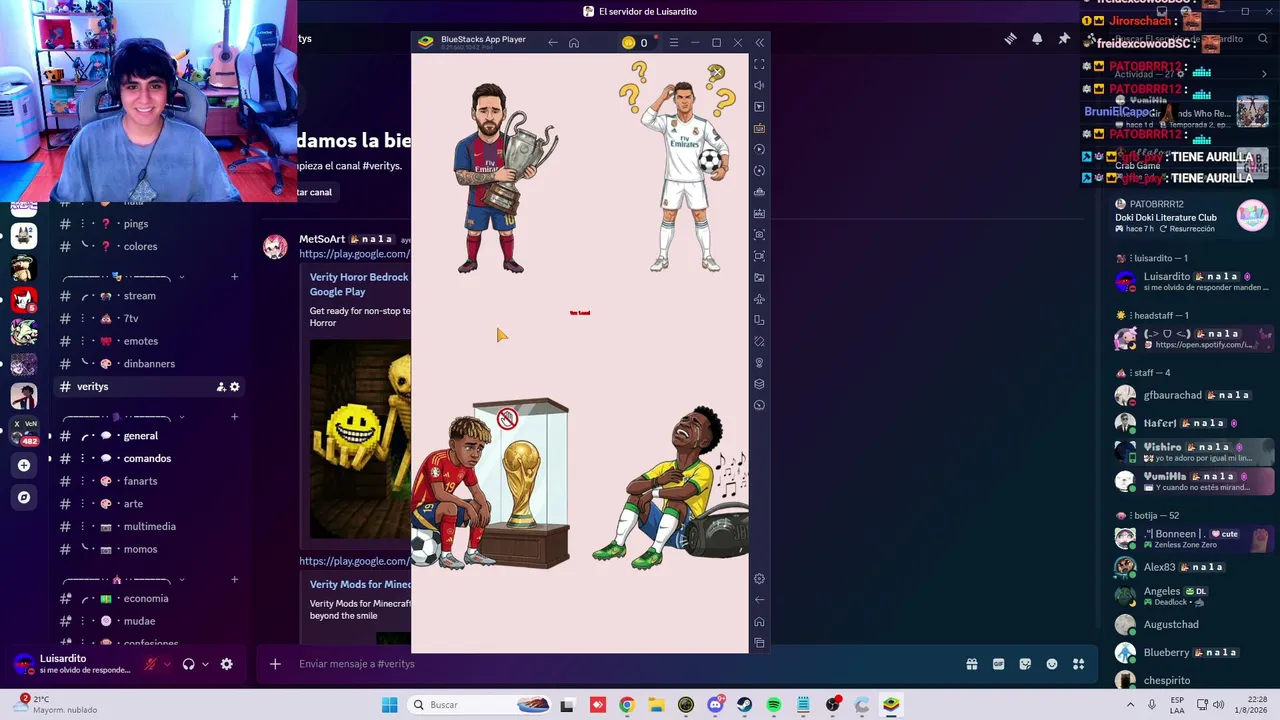This screenshot has width=1280, height=720.
Task: Open the mudae channel
Action: click(x=150, y=621)
